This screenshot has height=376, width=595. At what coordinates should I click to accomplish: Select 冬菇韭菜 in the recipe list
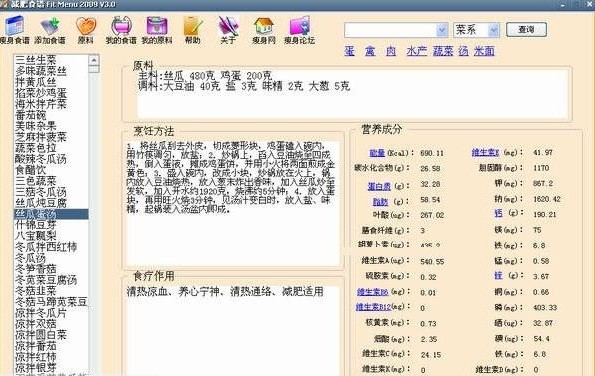coord(51,291)
